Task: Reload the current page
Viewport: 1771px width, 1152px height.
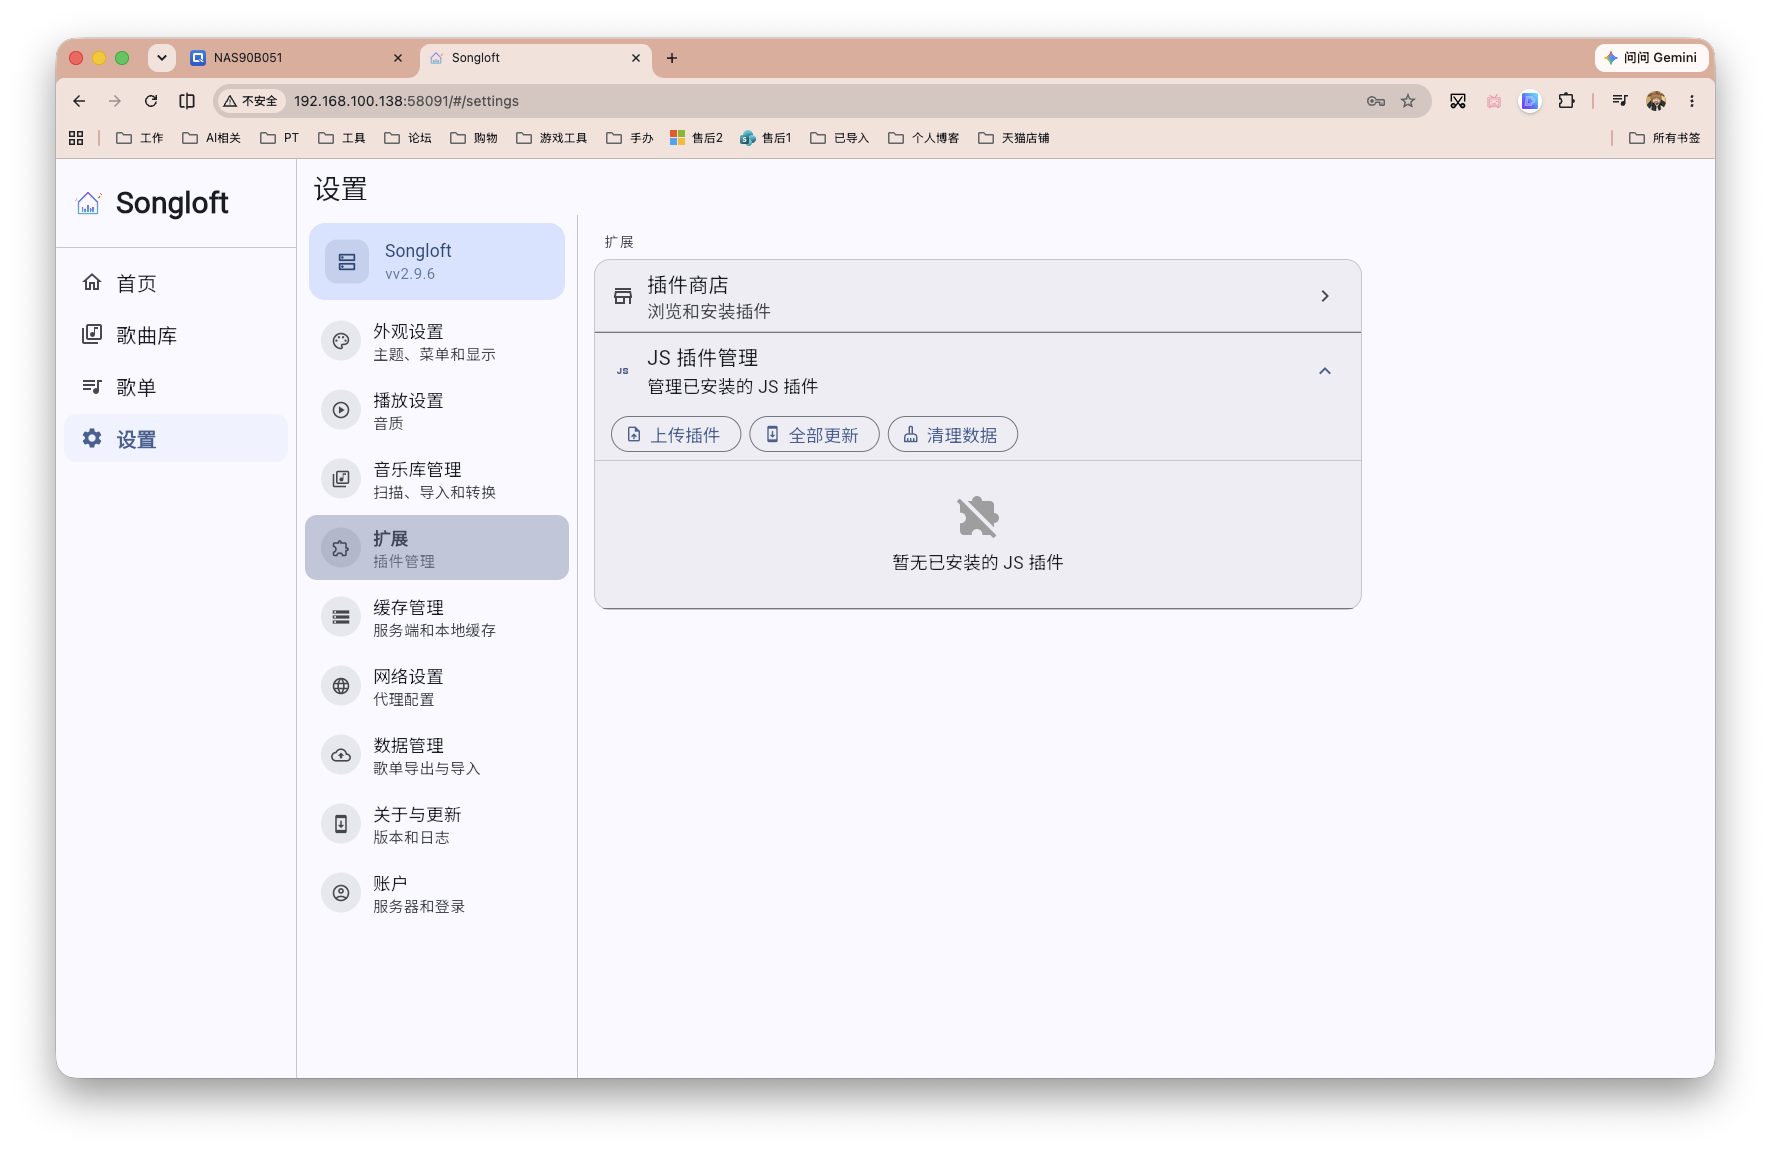Action: click(151, 101)
